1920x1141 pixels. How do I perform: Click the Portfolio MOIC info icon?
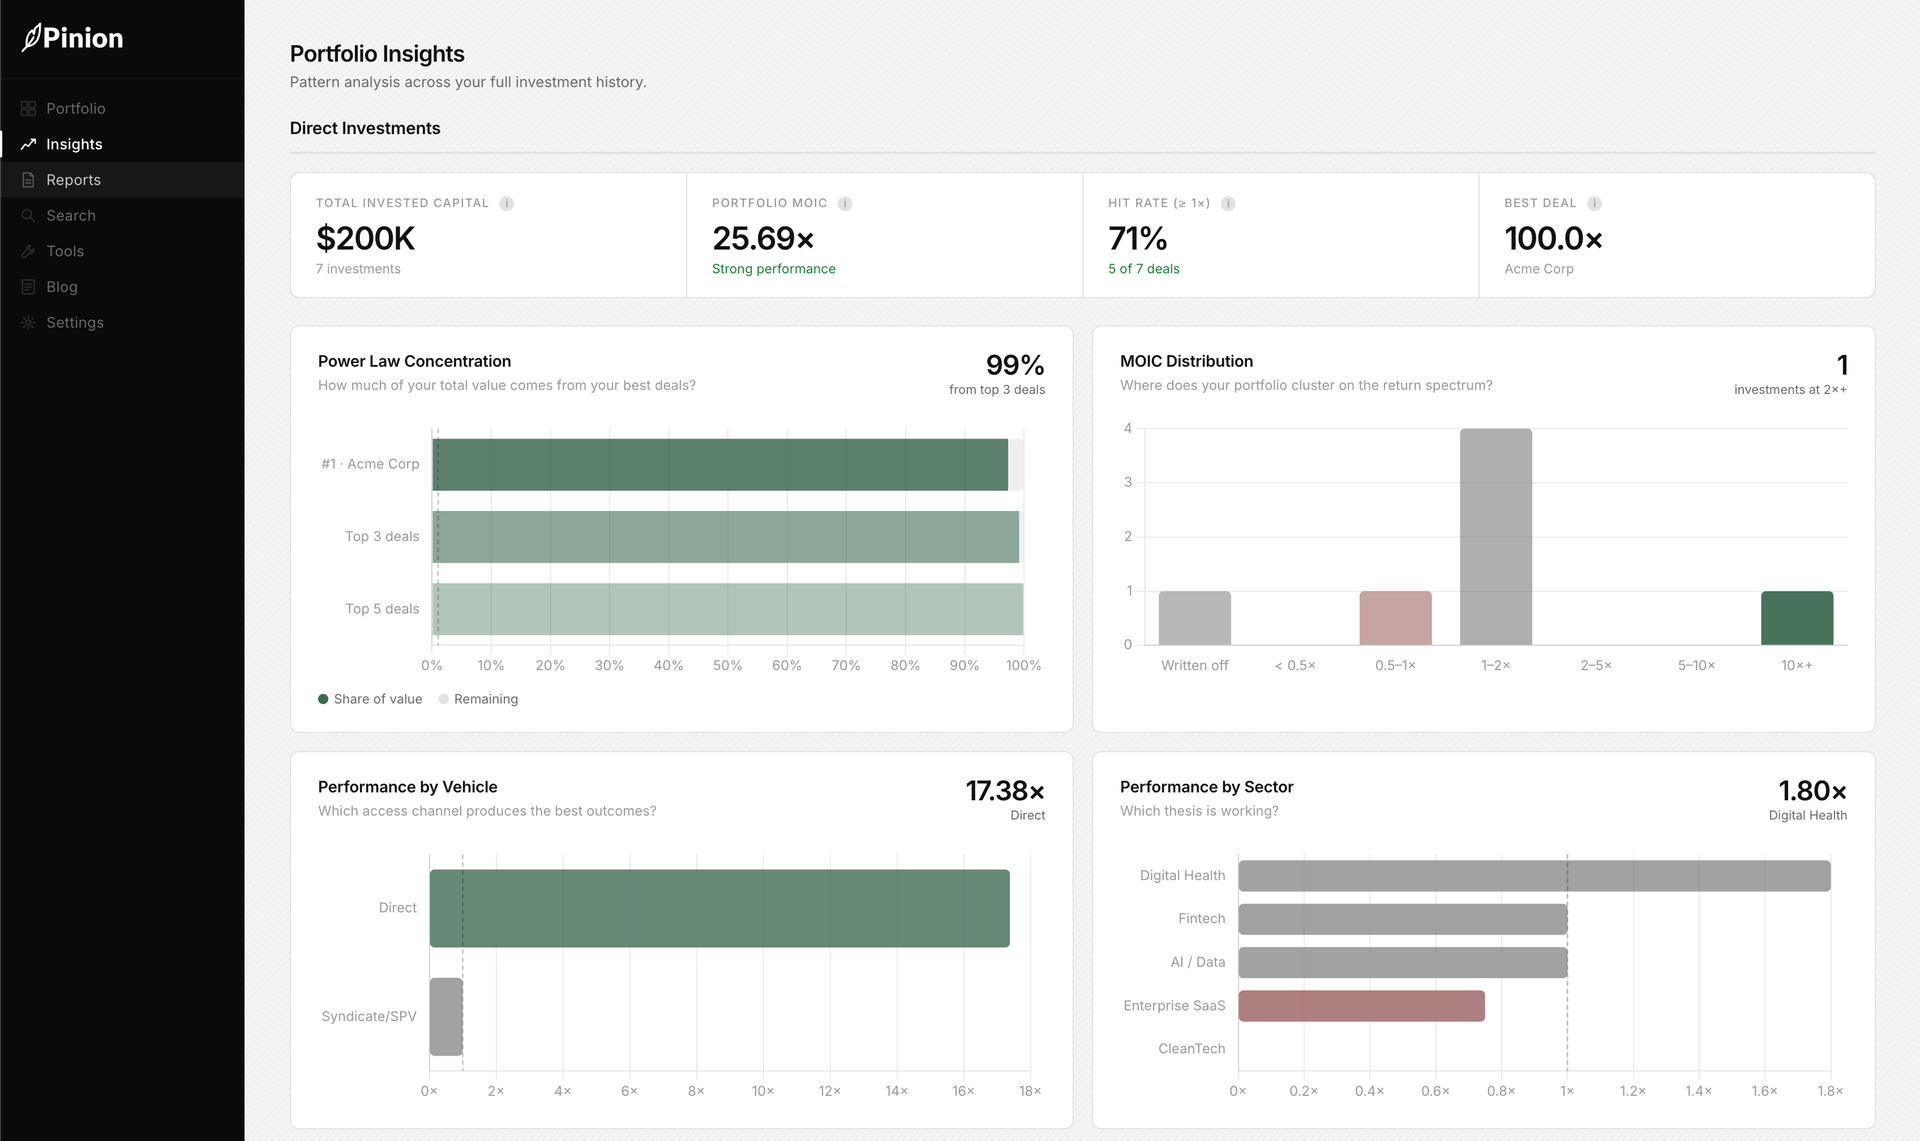[x=845, y=203]
